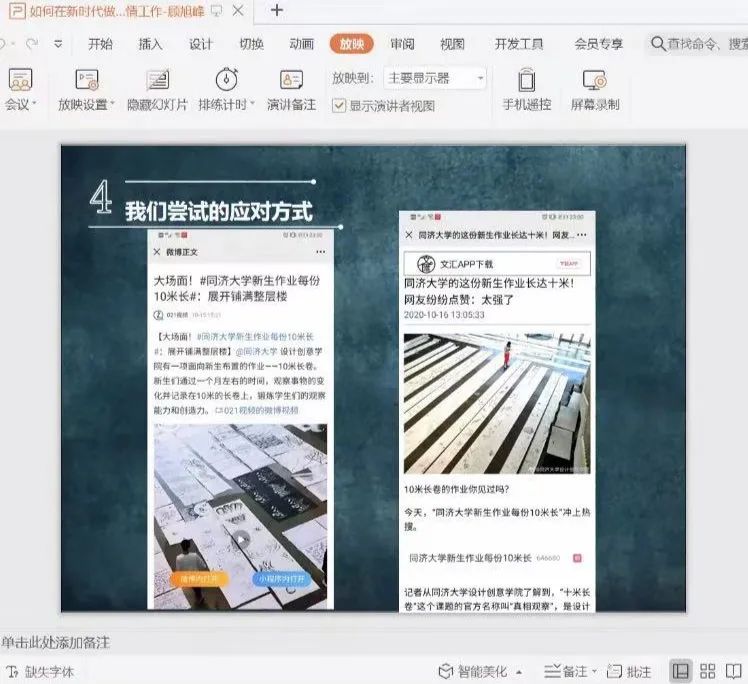Image resolution: width=748 pixels, height=684 pixels.
Task: Click the redo arrow icon
Action: click(x=32, y=44)
